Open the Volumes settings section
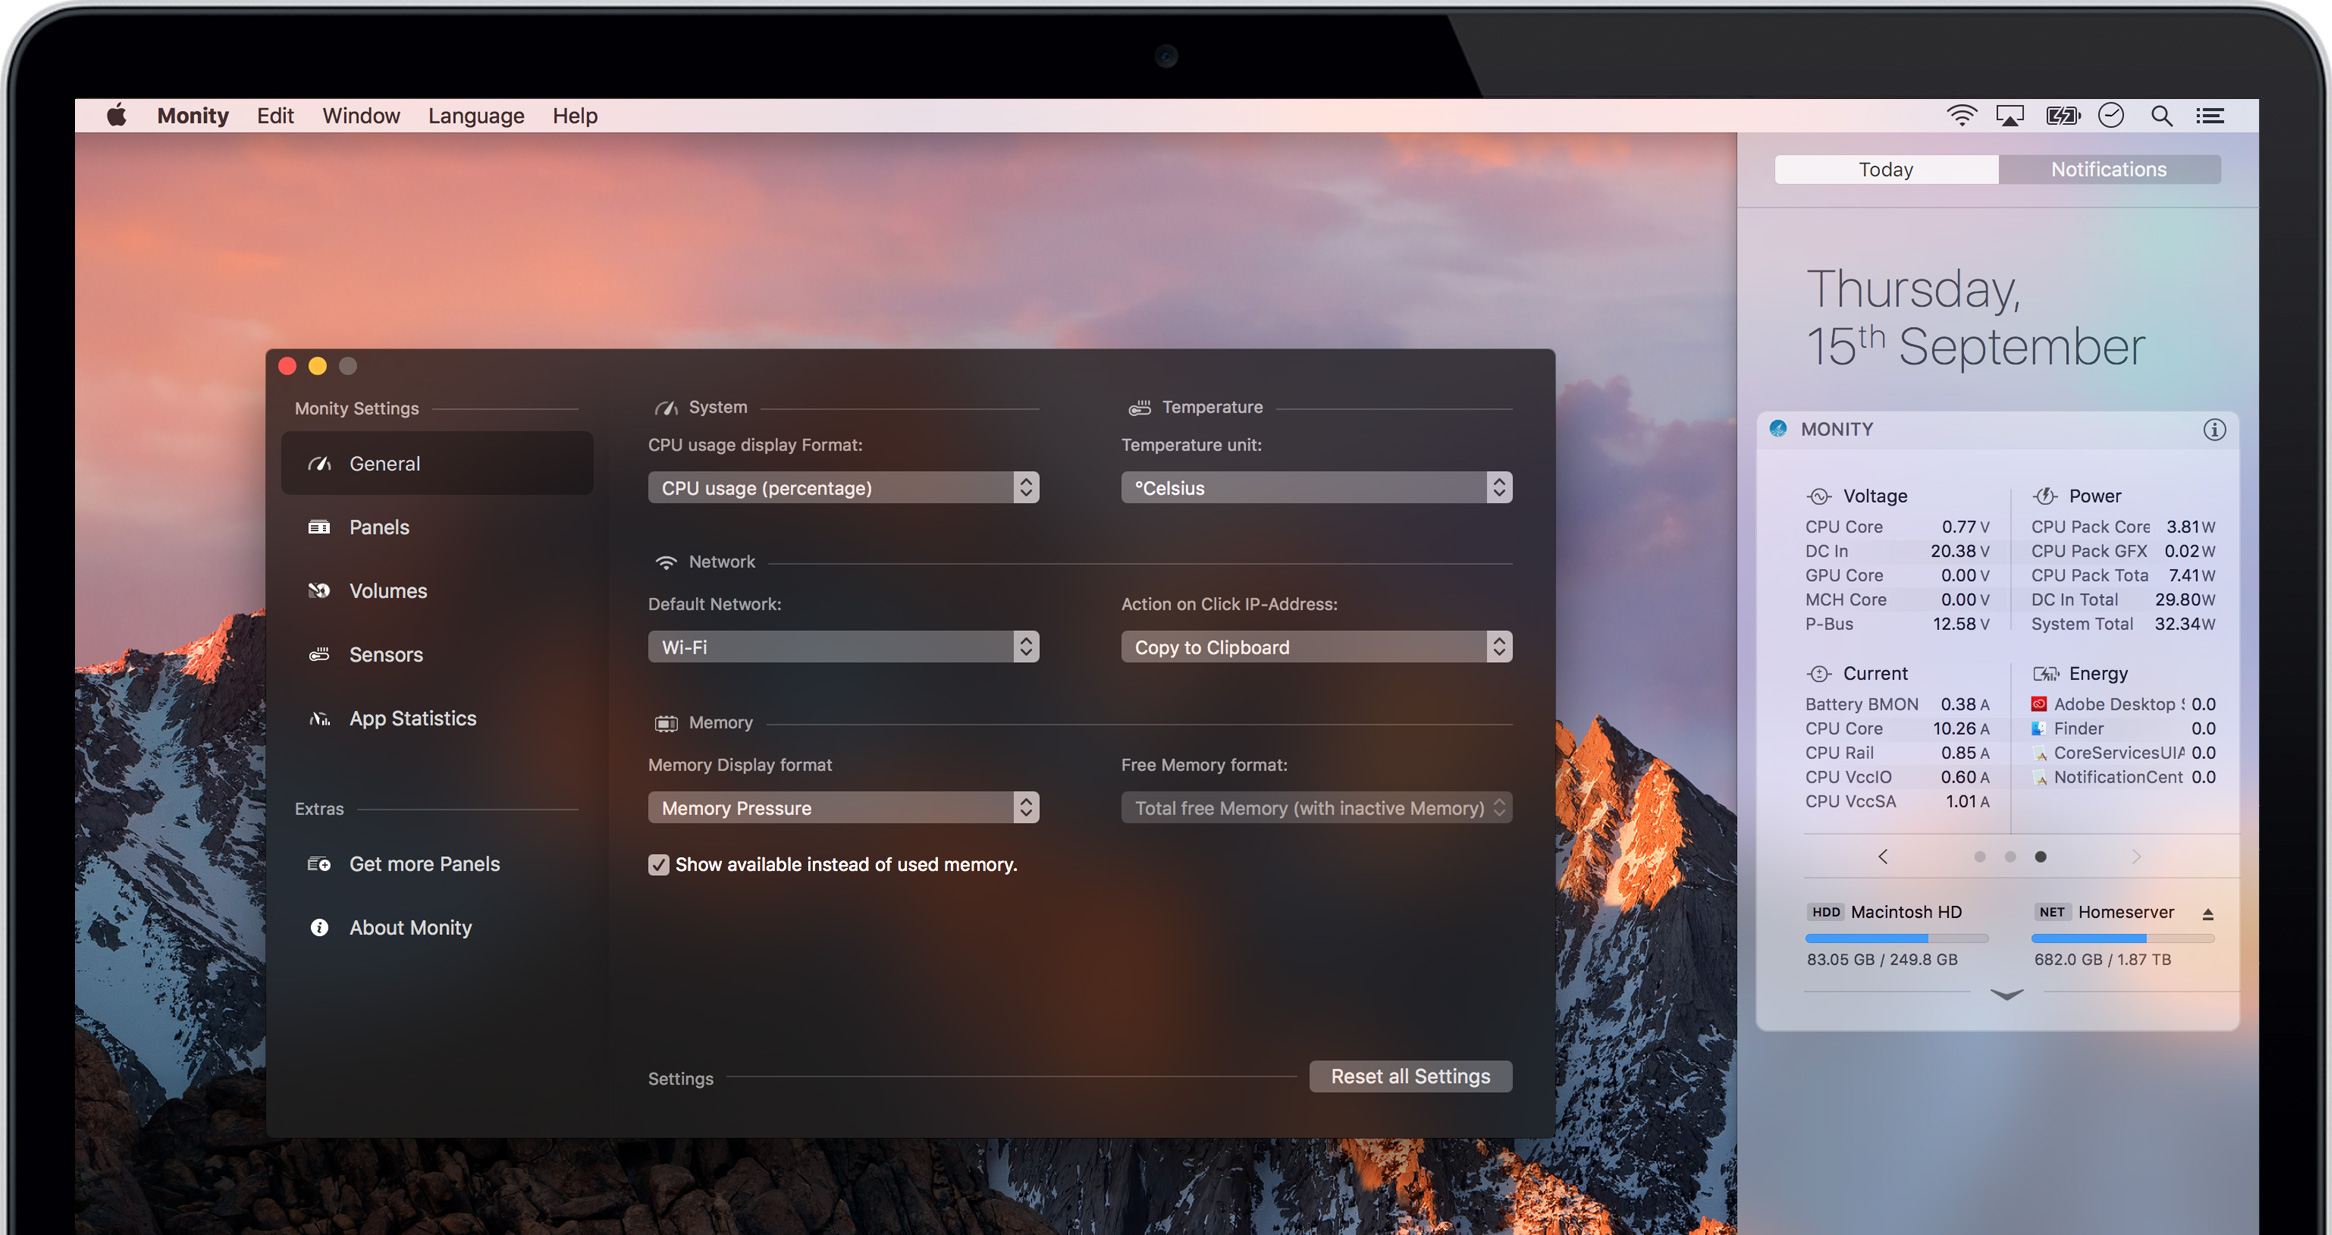 pyautogui.click(x=437, y=591)
